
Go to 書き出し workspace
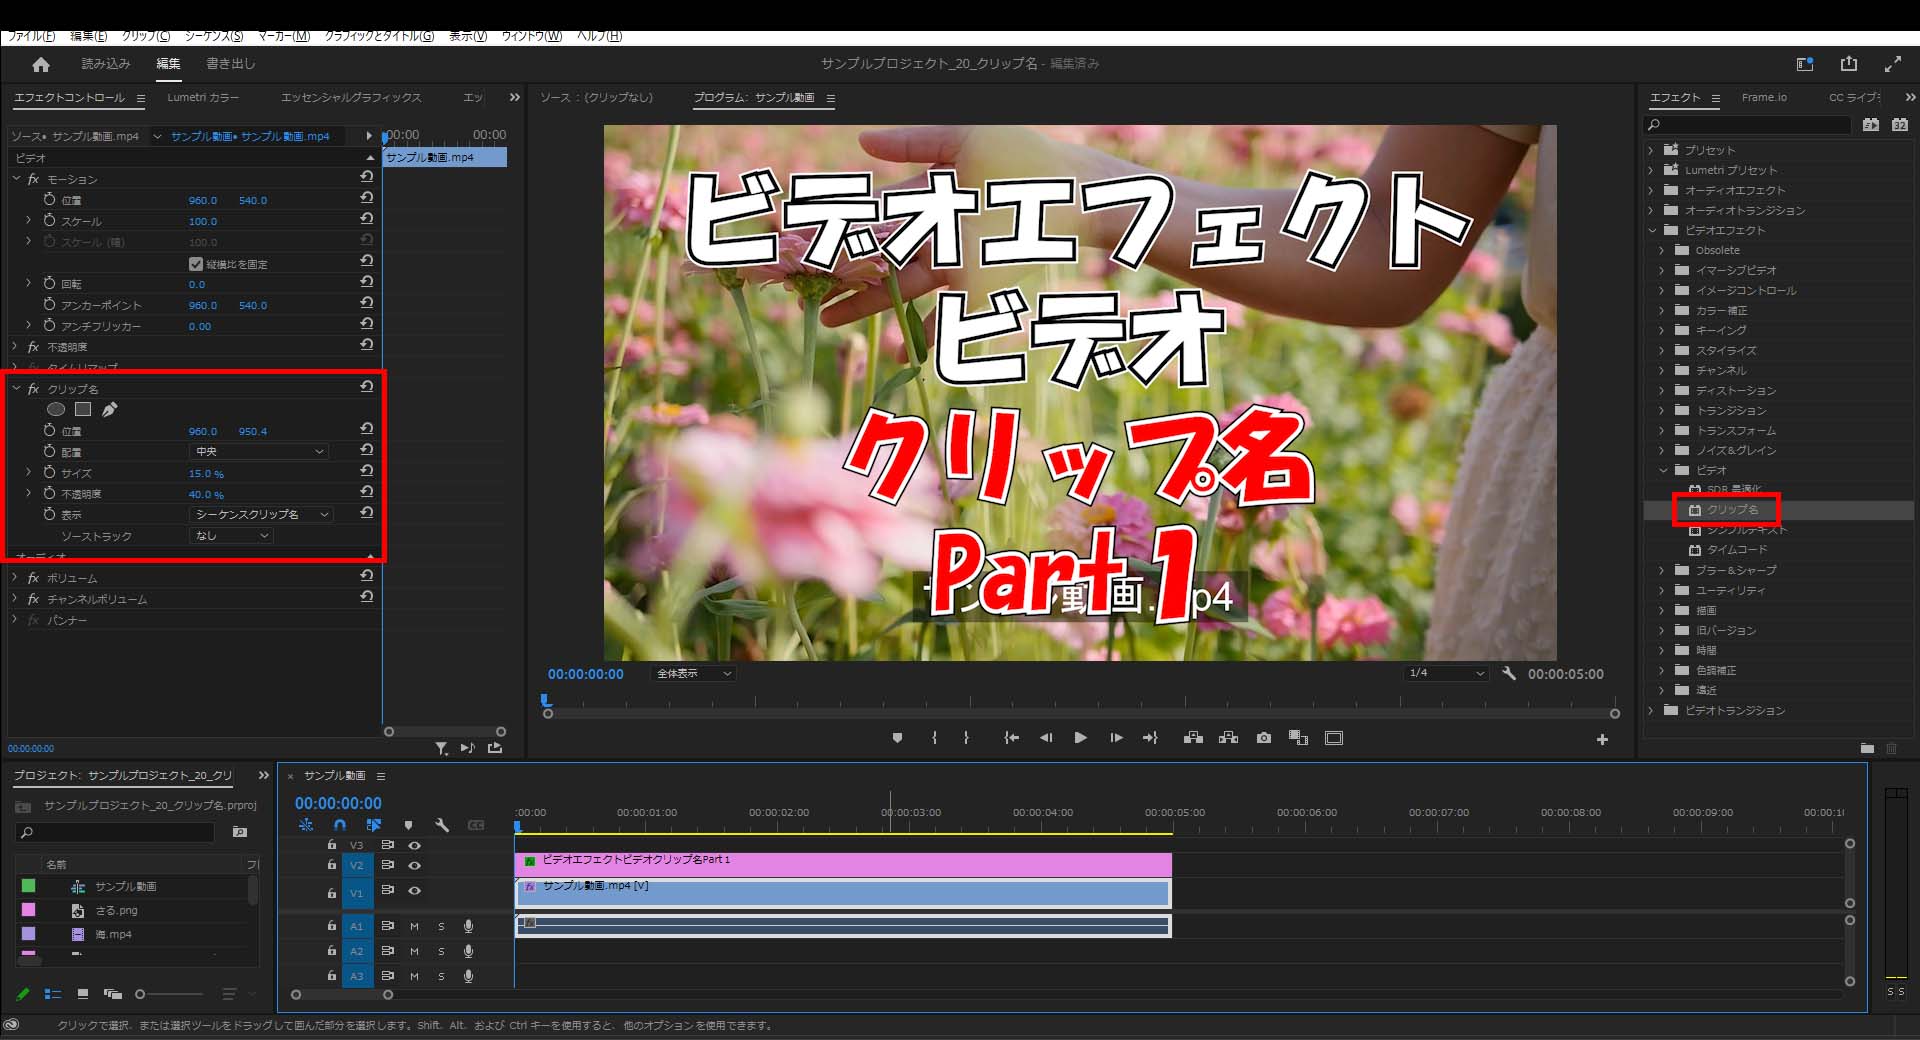231,63
